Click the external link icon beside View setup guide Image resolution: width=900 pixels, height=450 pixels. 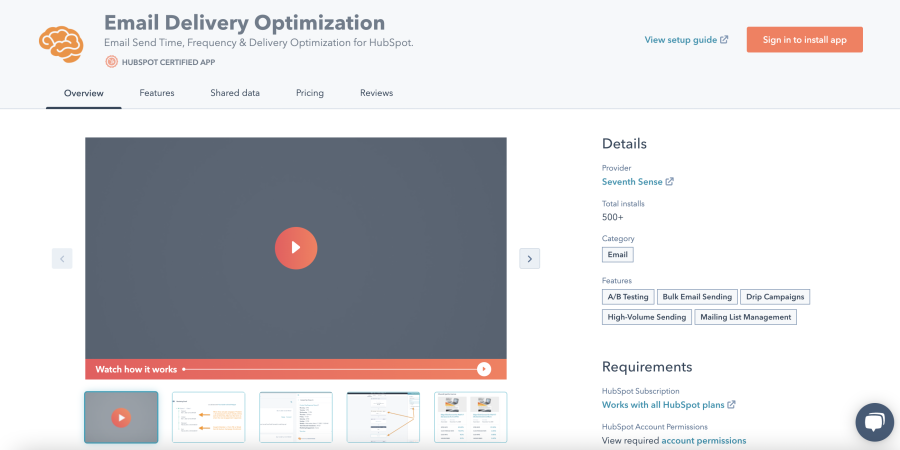point(724,40)
